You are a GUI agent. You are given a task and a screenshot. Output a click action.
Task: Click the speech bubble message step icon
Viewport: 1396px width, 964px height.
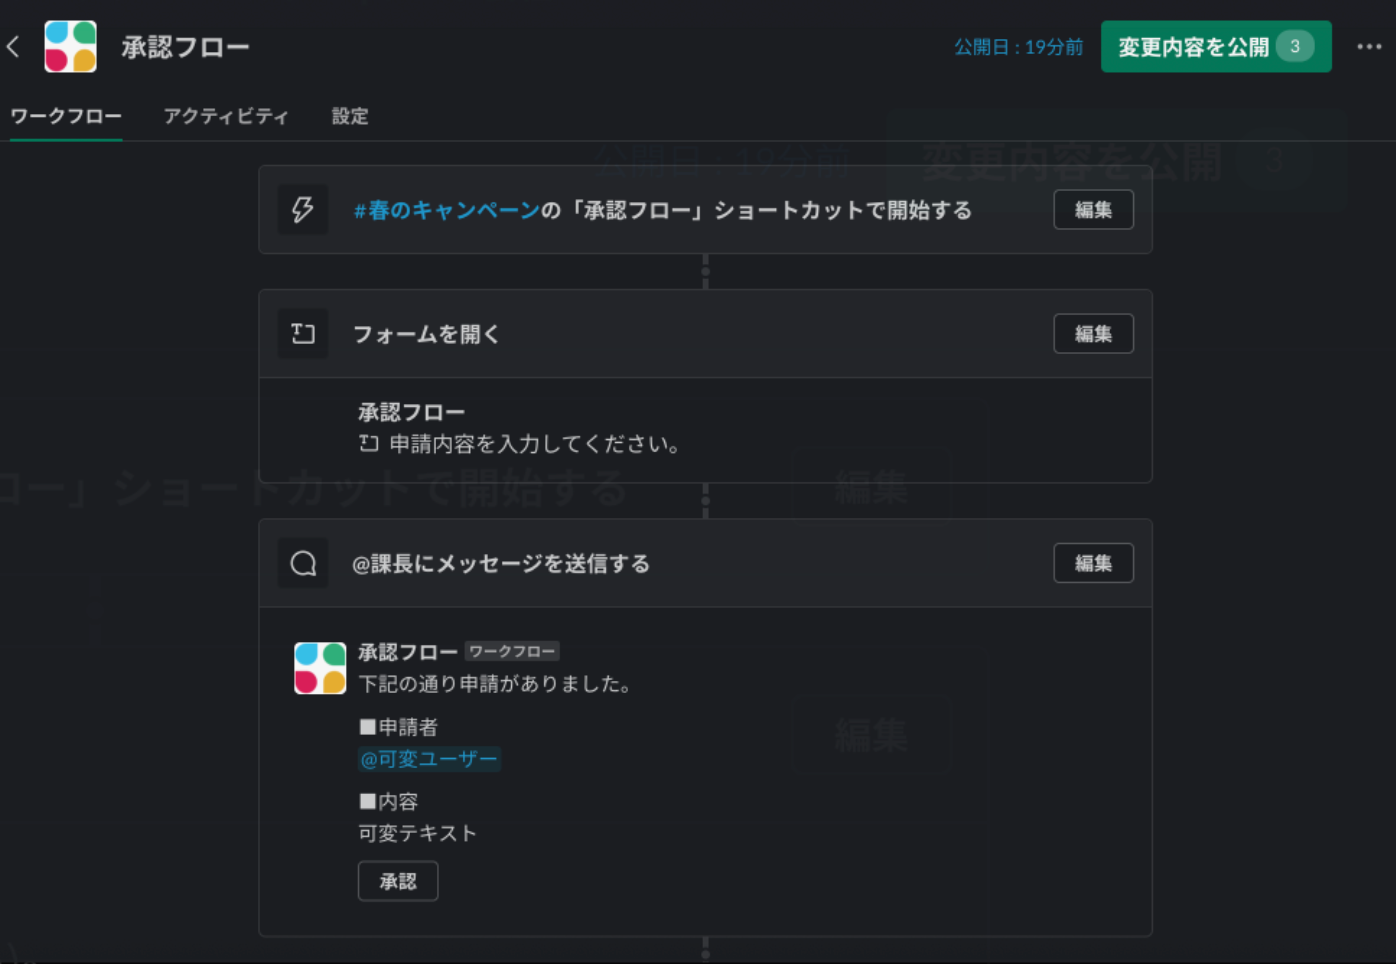(303, 563)
